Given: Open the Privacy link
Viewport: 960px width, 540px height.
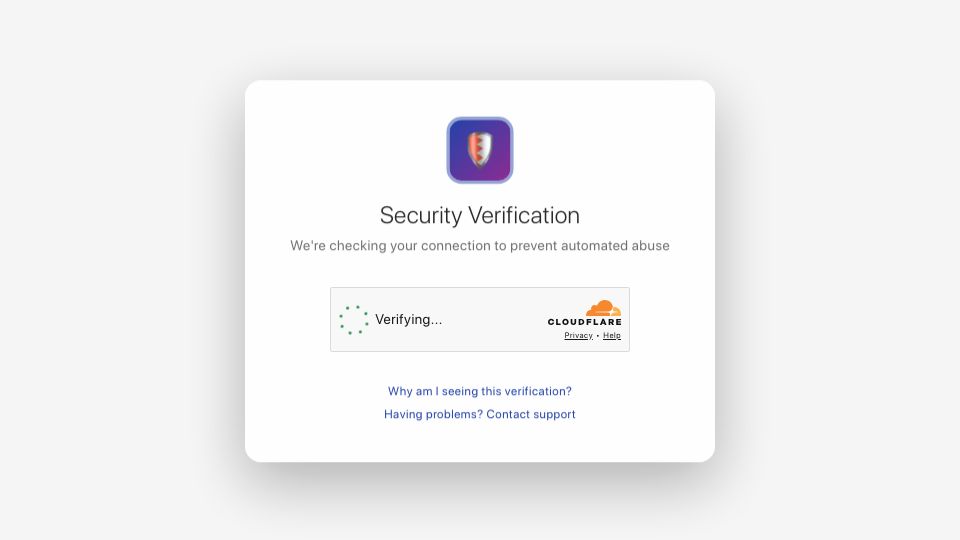Looking at the screenshot, I should tap(578, 336).
